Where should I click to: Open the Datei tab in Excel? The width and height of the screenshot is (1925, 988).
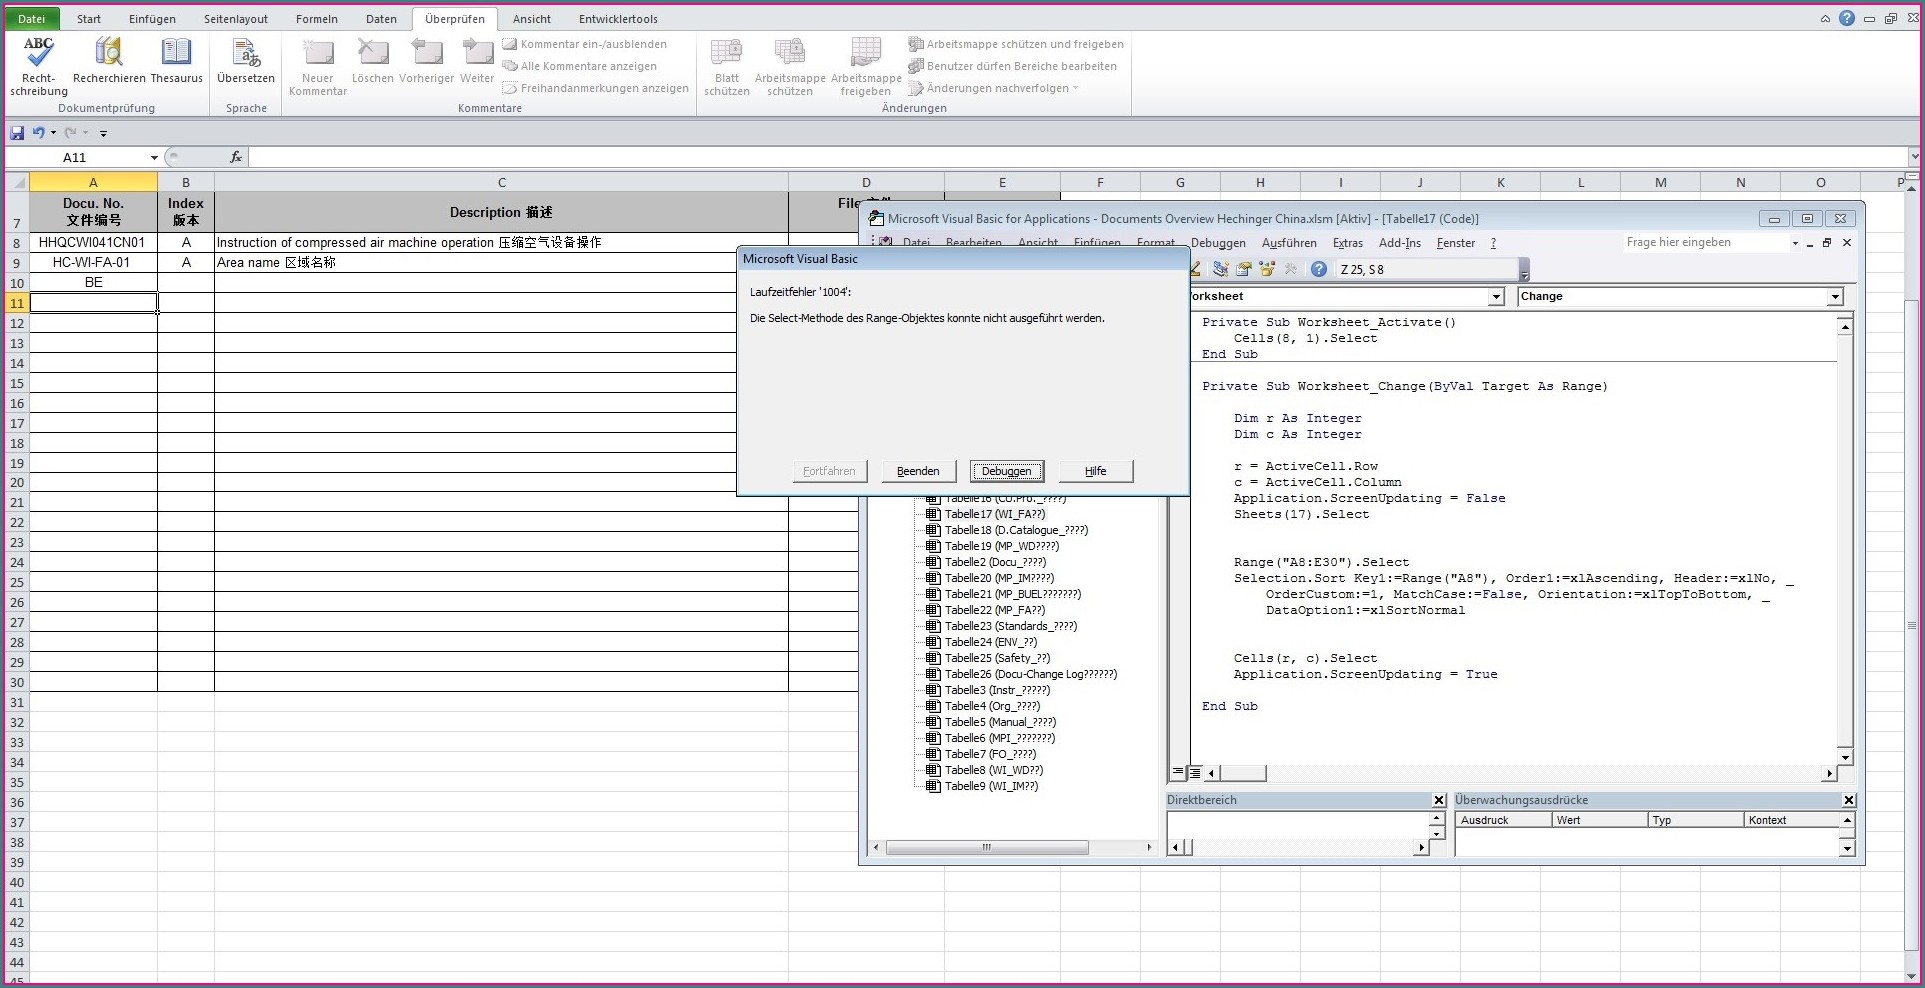point(32,18)
